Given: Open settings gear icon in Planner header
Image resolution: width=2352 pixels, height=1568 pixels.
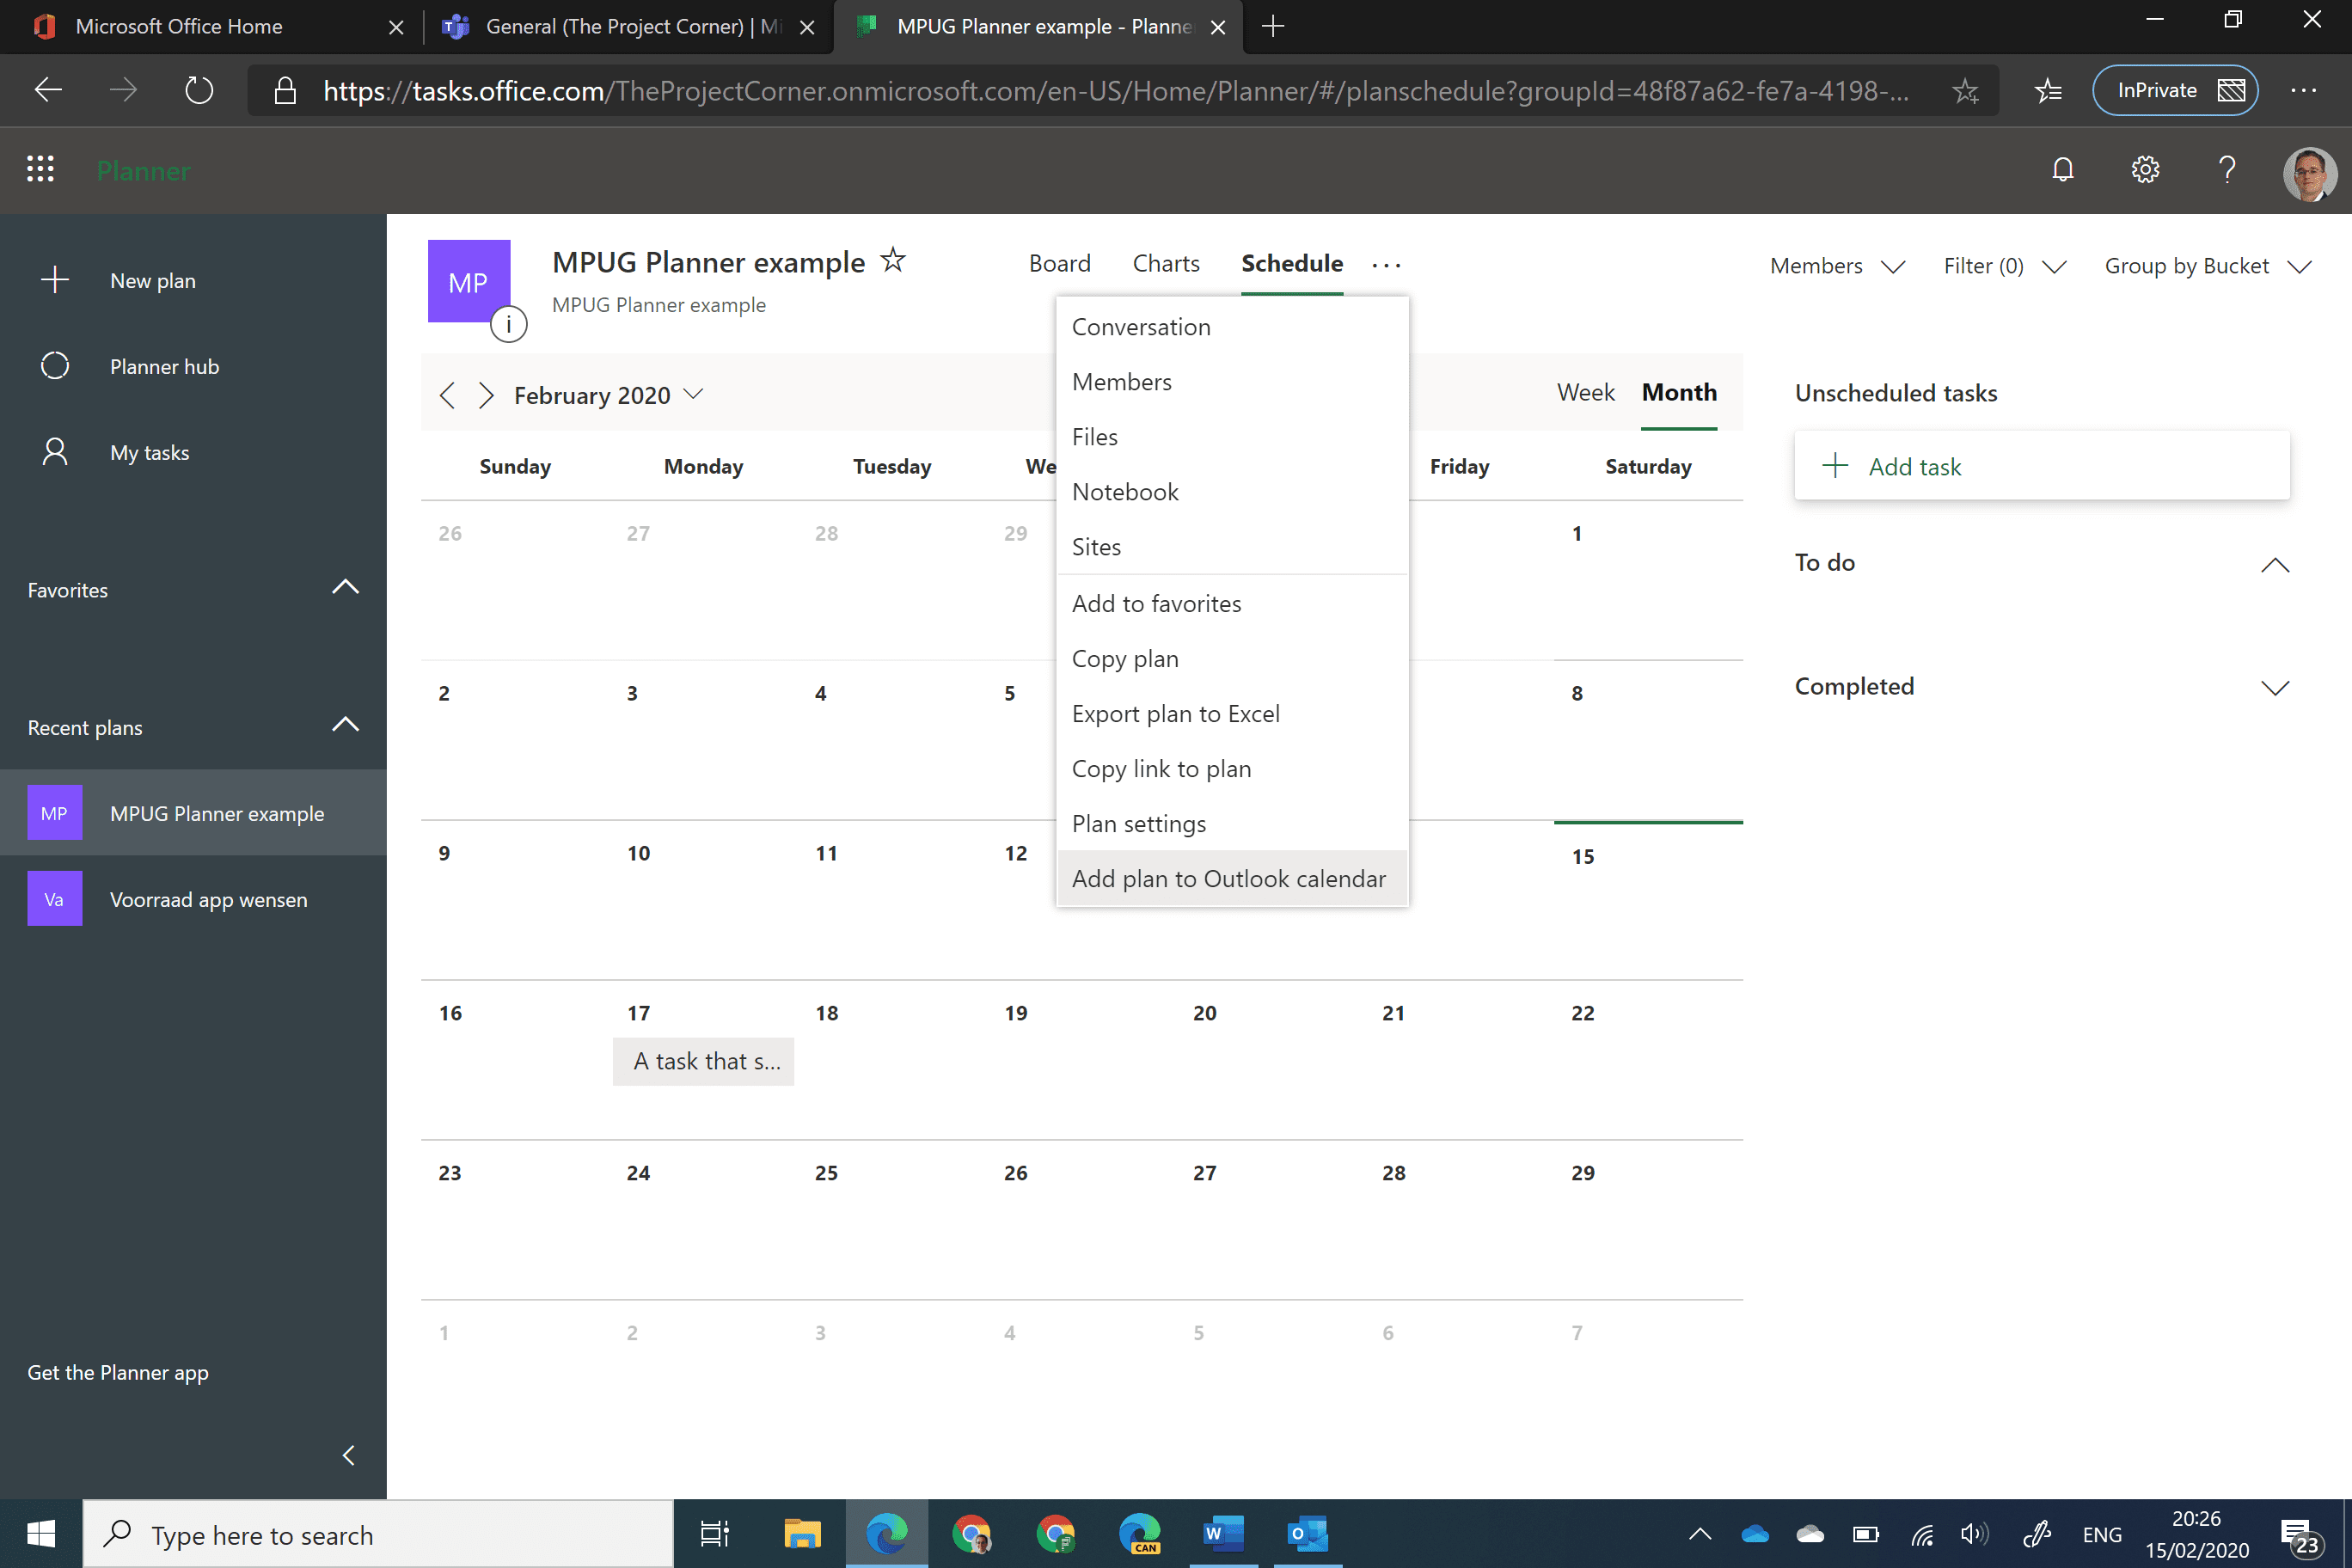Looking at the screenshot, I should click(x=2145, y=170).
